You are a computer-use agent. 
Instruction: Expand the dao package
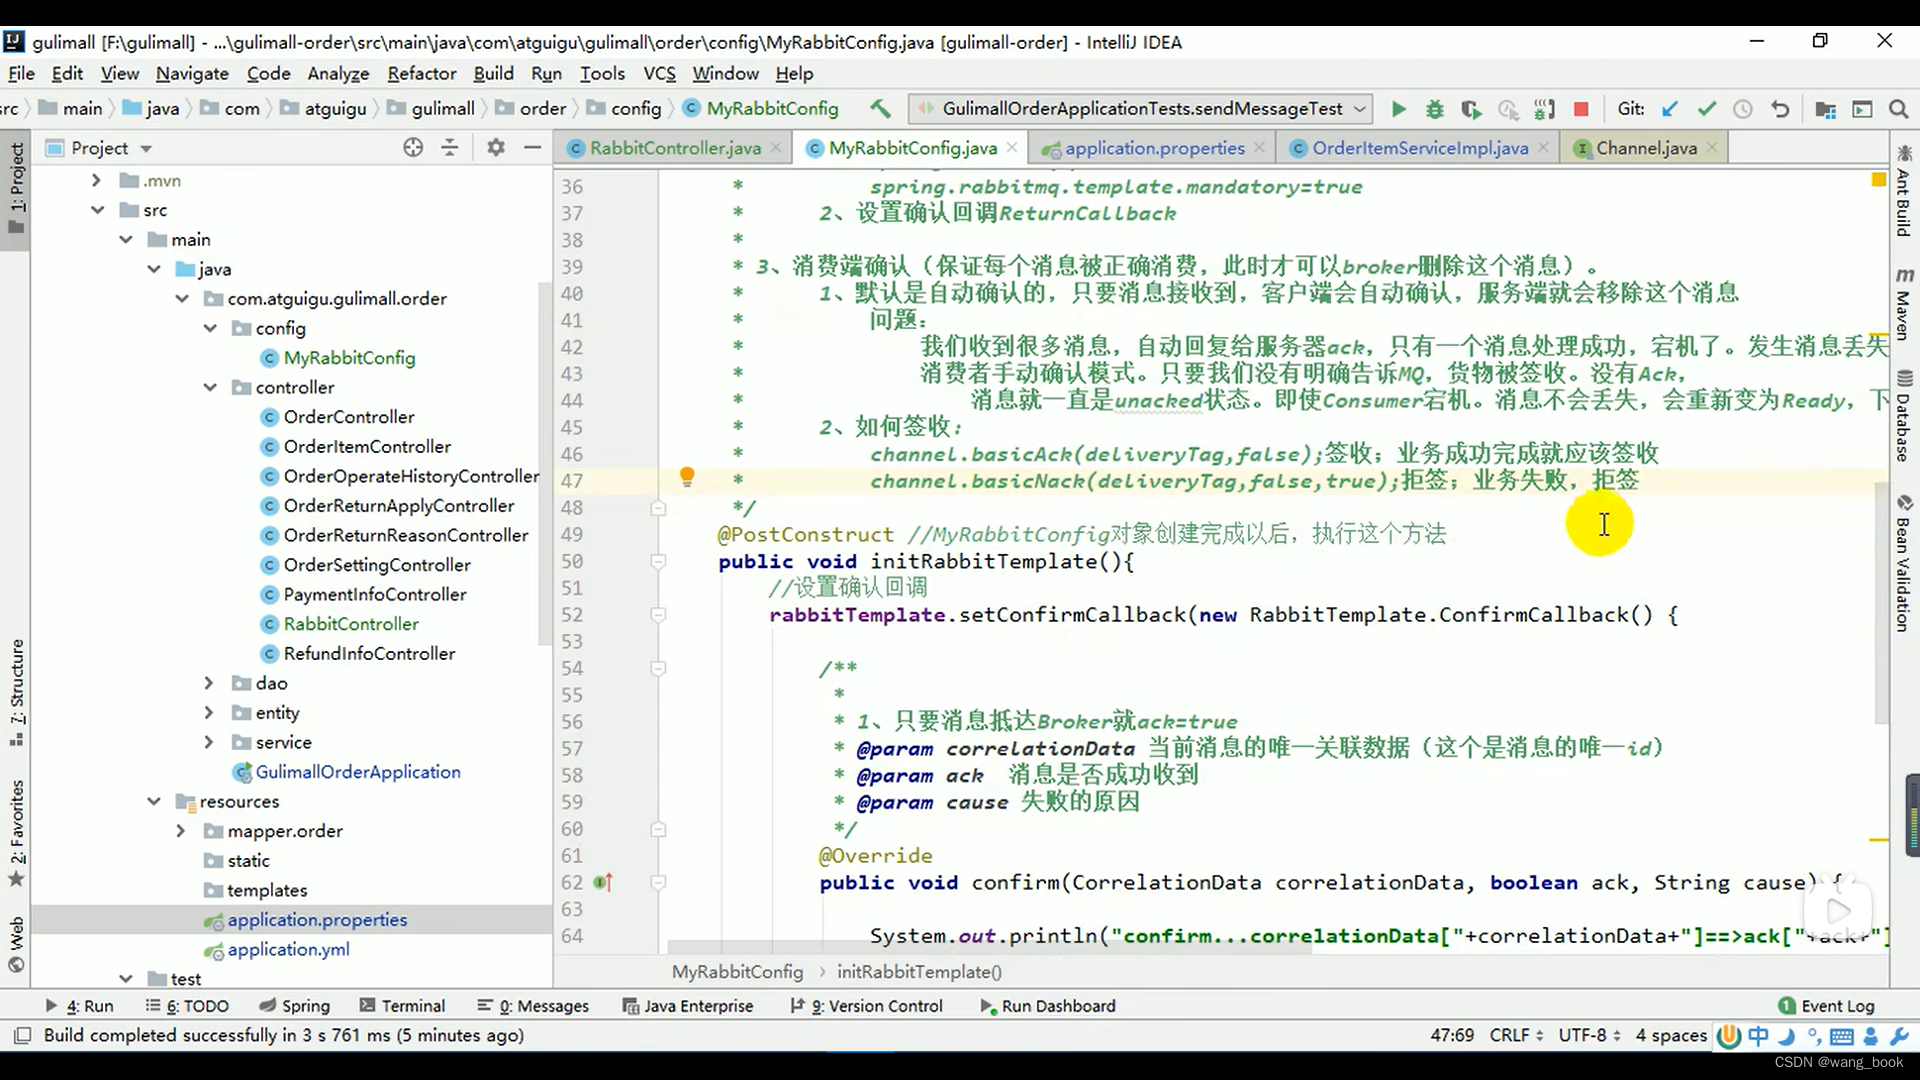pos(209,683)
